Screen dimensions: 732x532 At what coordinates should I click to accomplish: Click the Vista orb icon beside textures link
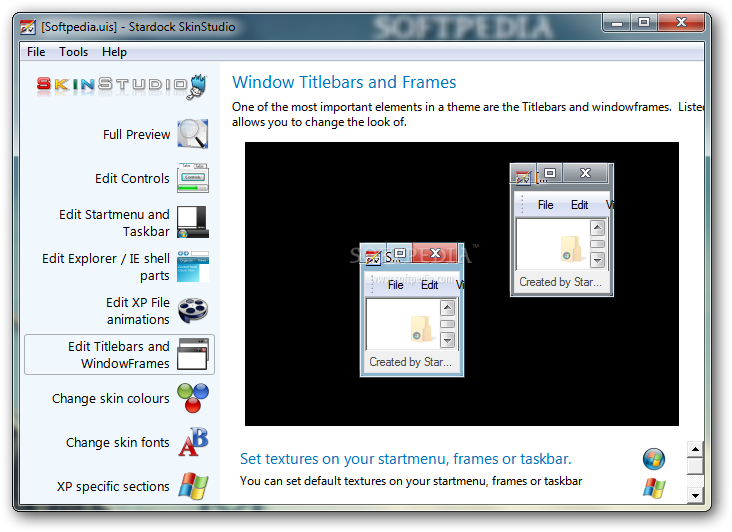tap(654, 459)
